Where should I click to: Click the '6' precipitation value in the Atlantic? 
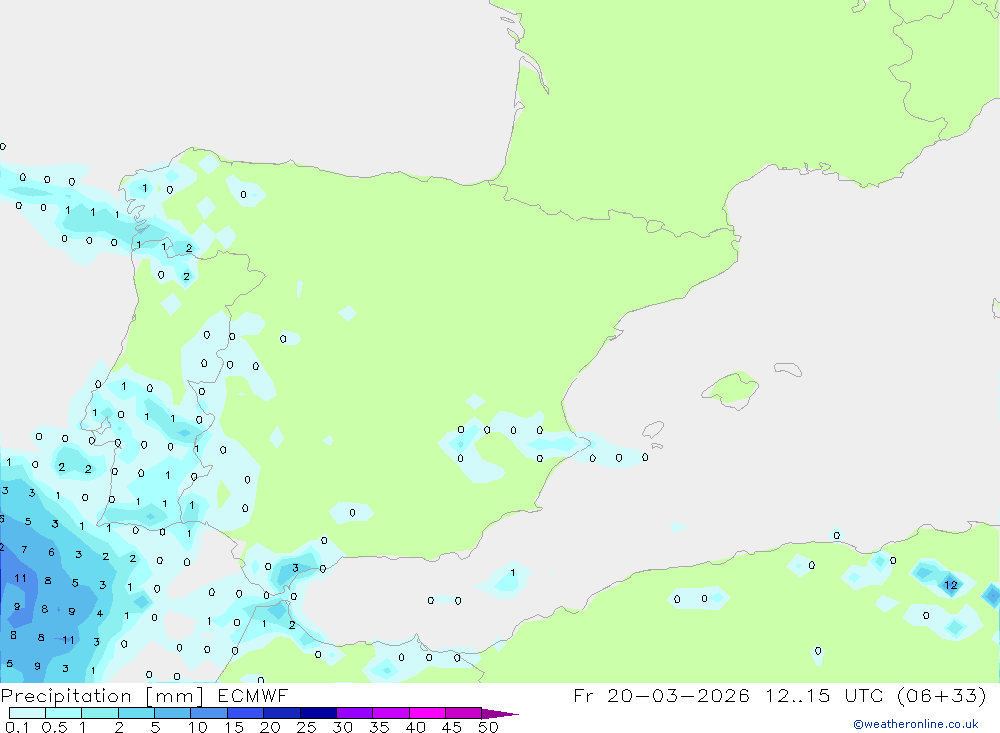point(52,552)
